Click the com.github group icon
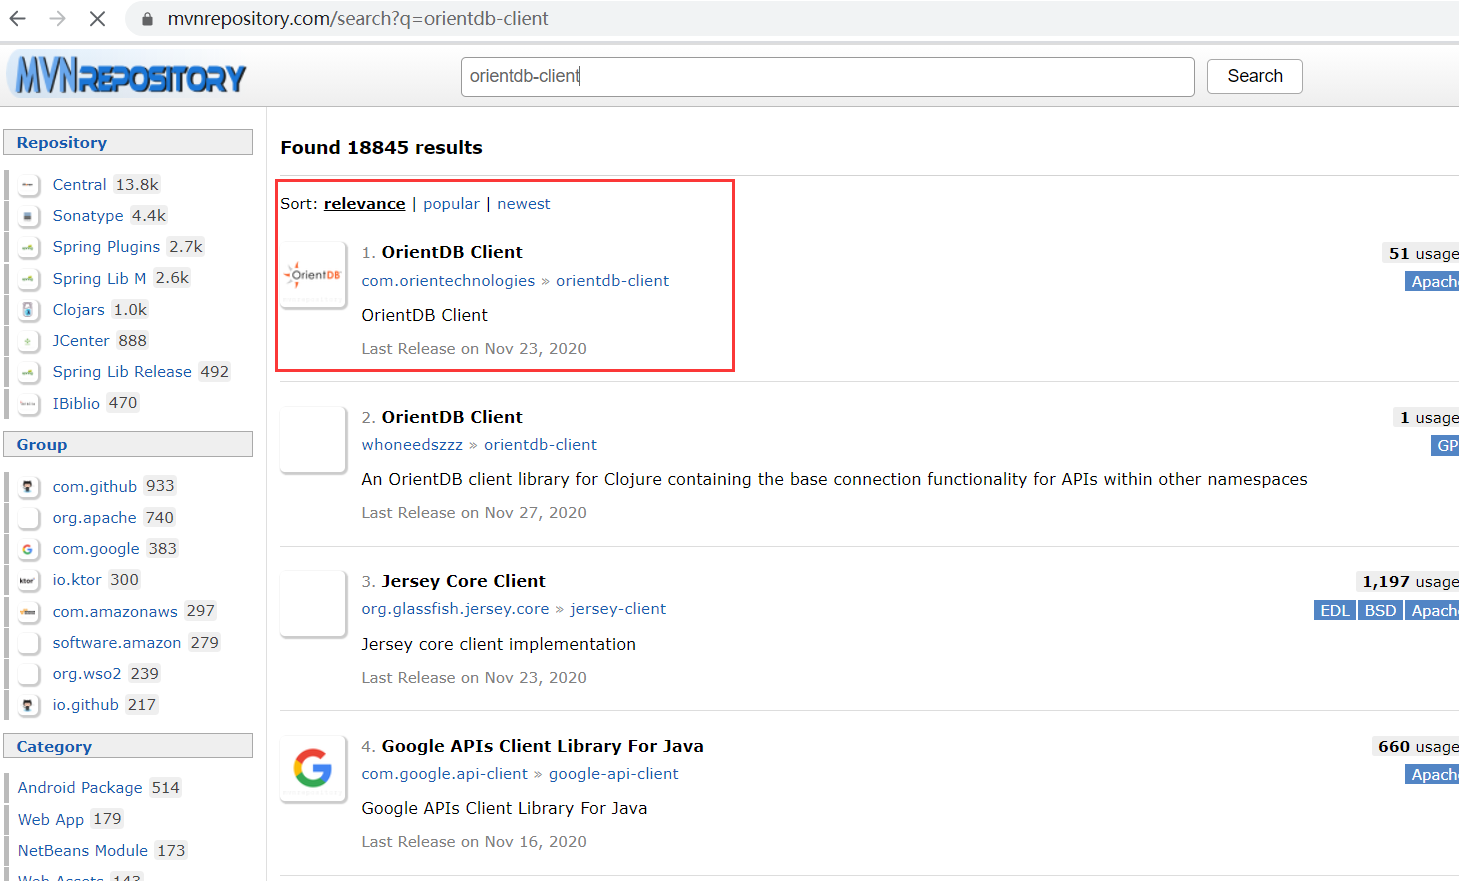1459x881 pixels. click(x=29, y=487)
